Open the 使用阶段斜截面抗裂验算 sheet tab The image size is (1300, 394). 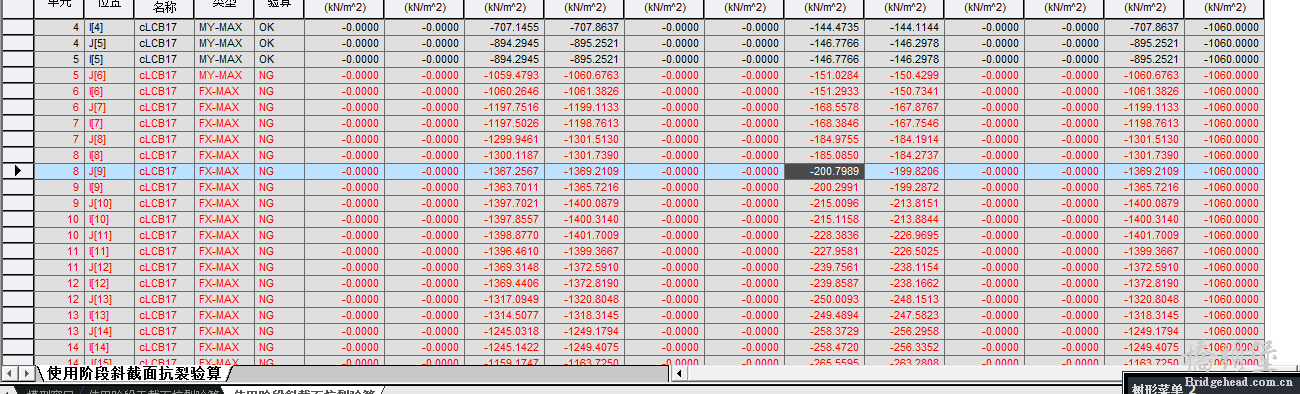pyautogui.click(x=134, y=373)
